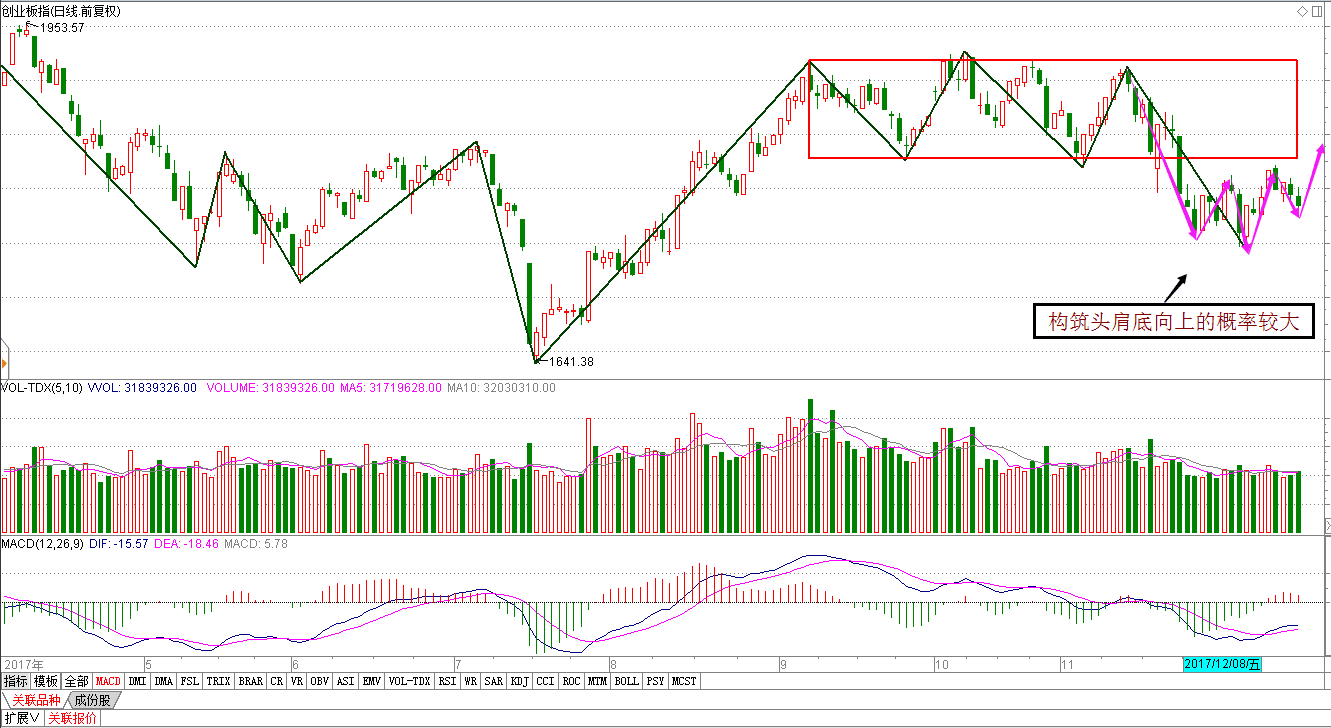Pick the RSI indicator
Viewport: 1331px width, 728px height.
tap(448, 681)
